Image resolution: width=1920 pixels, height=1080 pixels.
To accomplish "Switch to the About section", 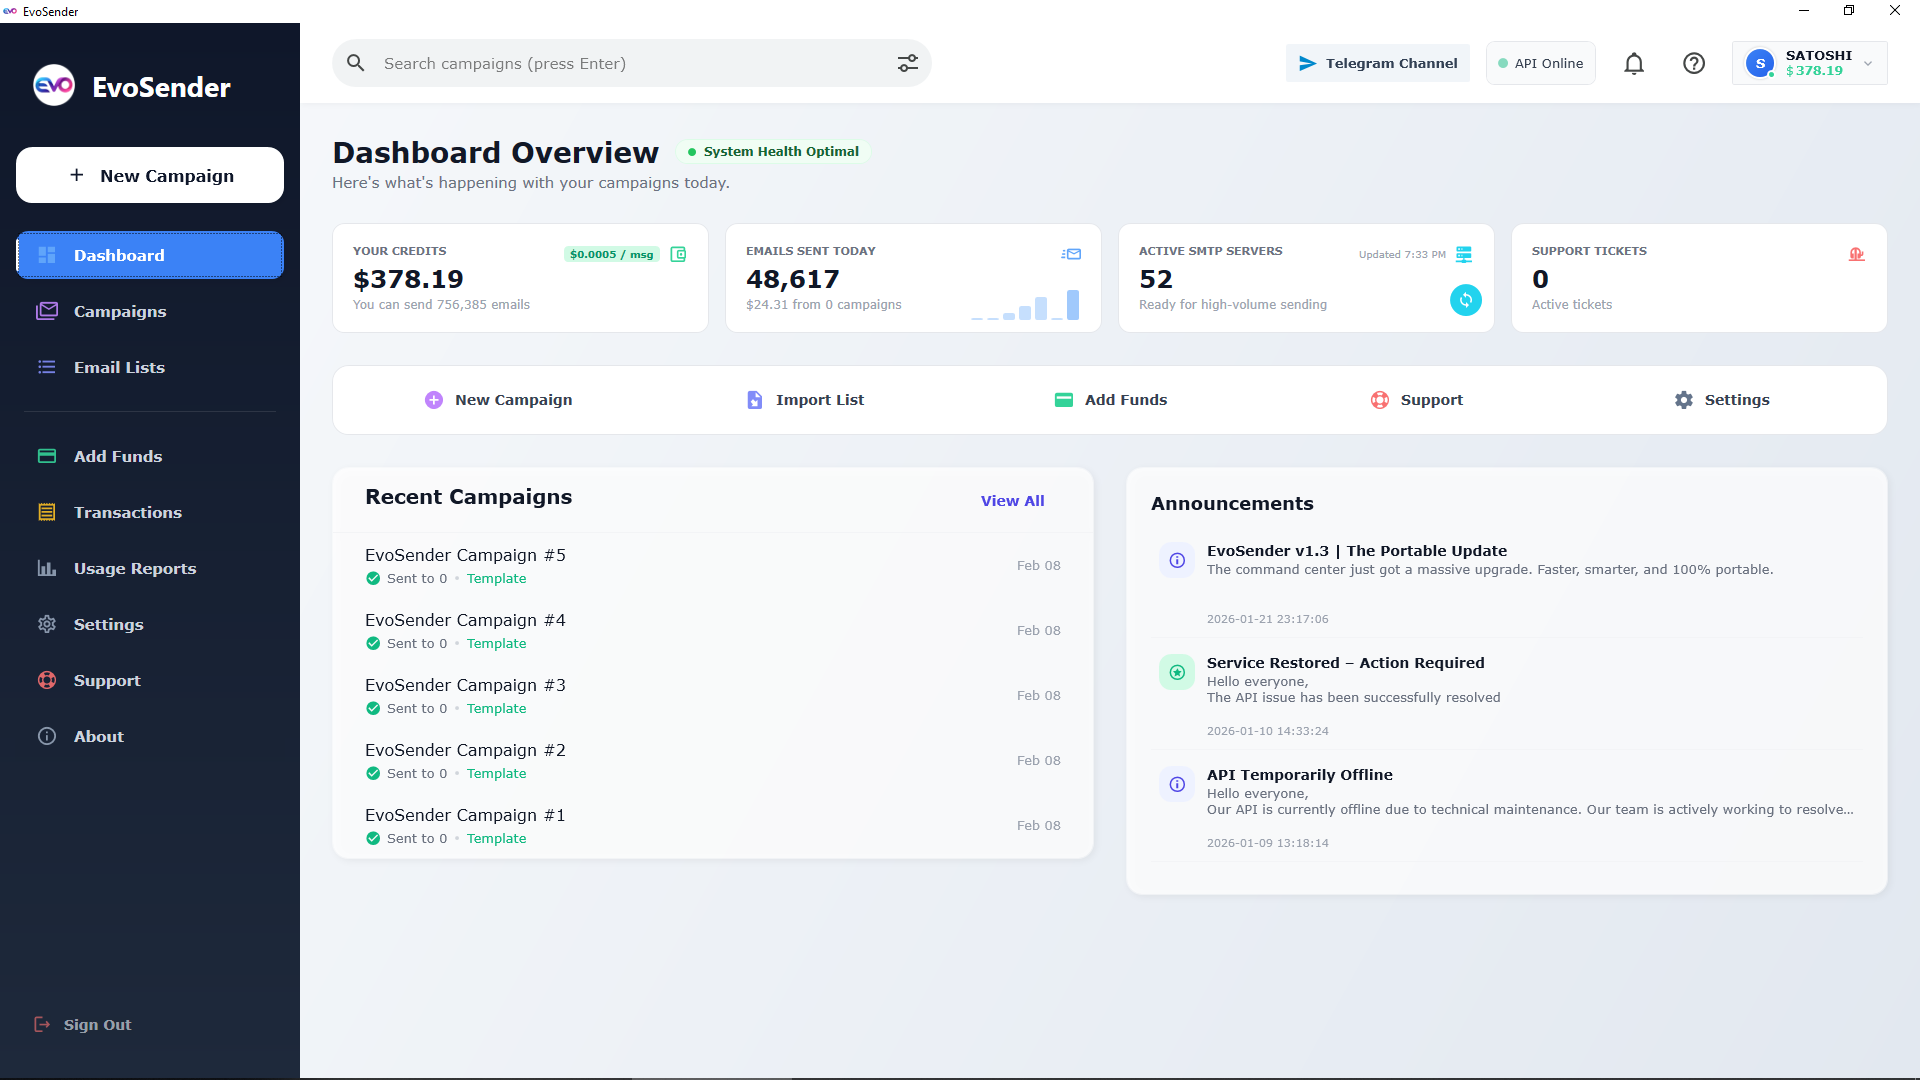I will (99, 736).
